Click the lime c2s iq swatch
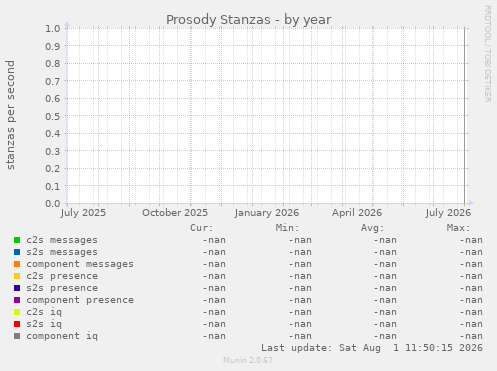The height and width of the screenshot is (371, 497). point(17,312)
